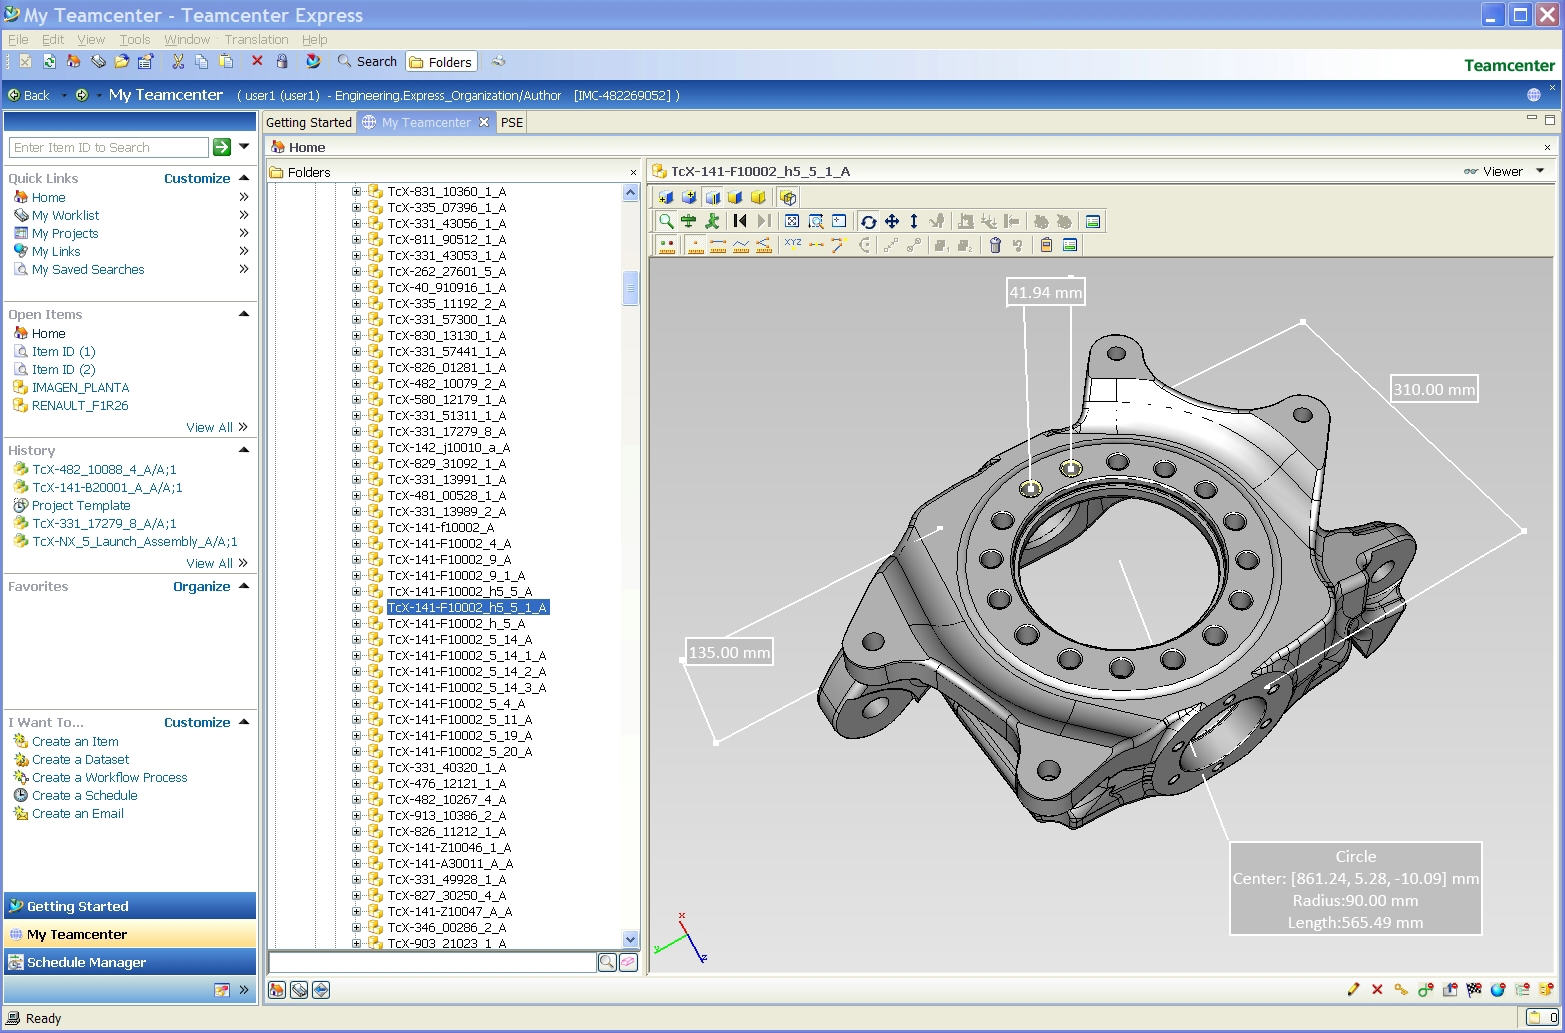
Task: Click the Fit All view icon
Action: pos(792,221)
